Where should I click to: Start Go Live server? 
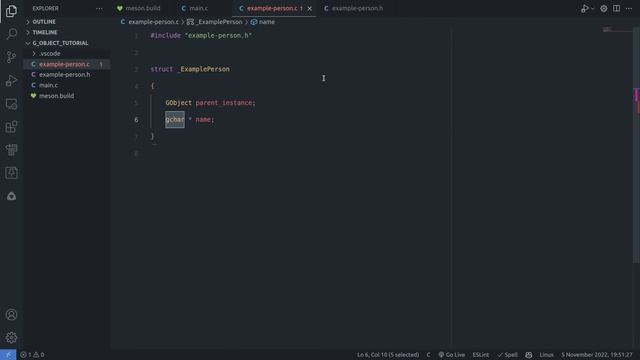(x=451, y=355)
